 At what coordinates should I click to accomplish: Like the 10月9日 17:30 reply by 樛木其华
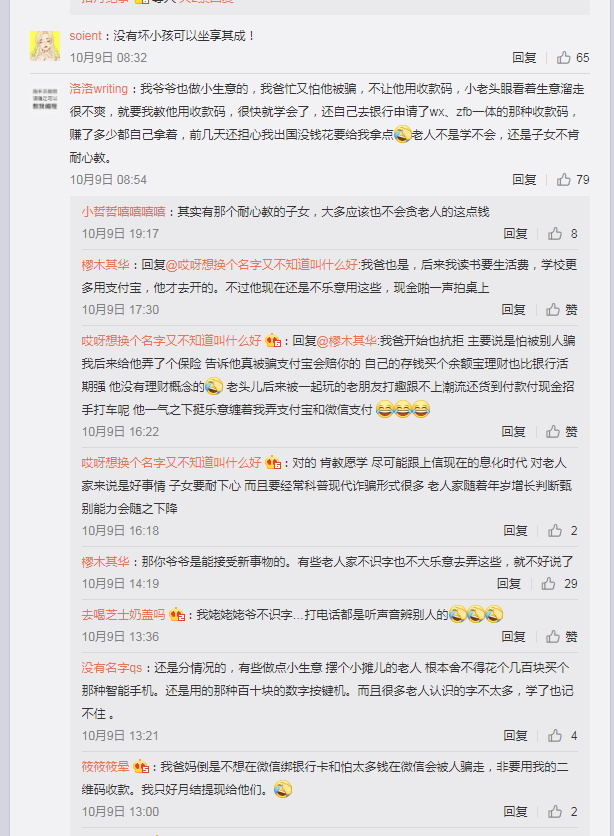[561, 310]
